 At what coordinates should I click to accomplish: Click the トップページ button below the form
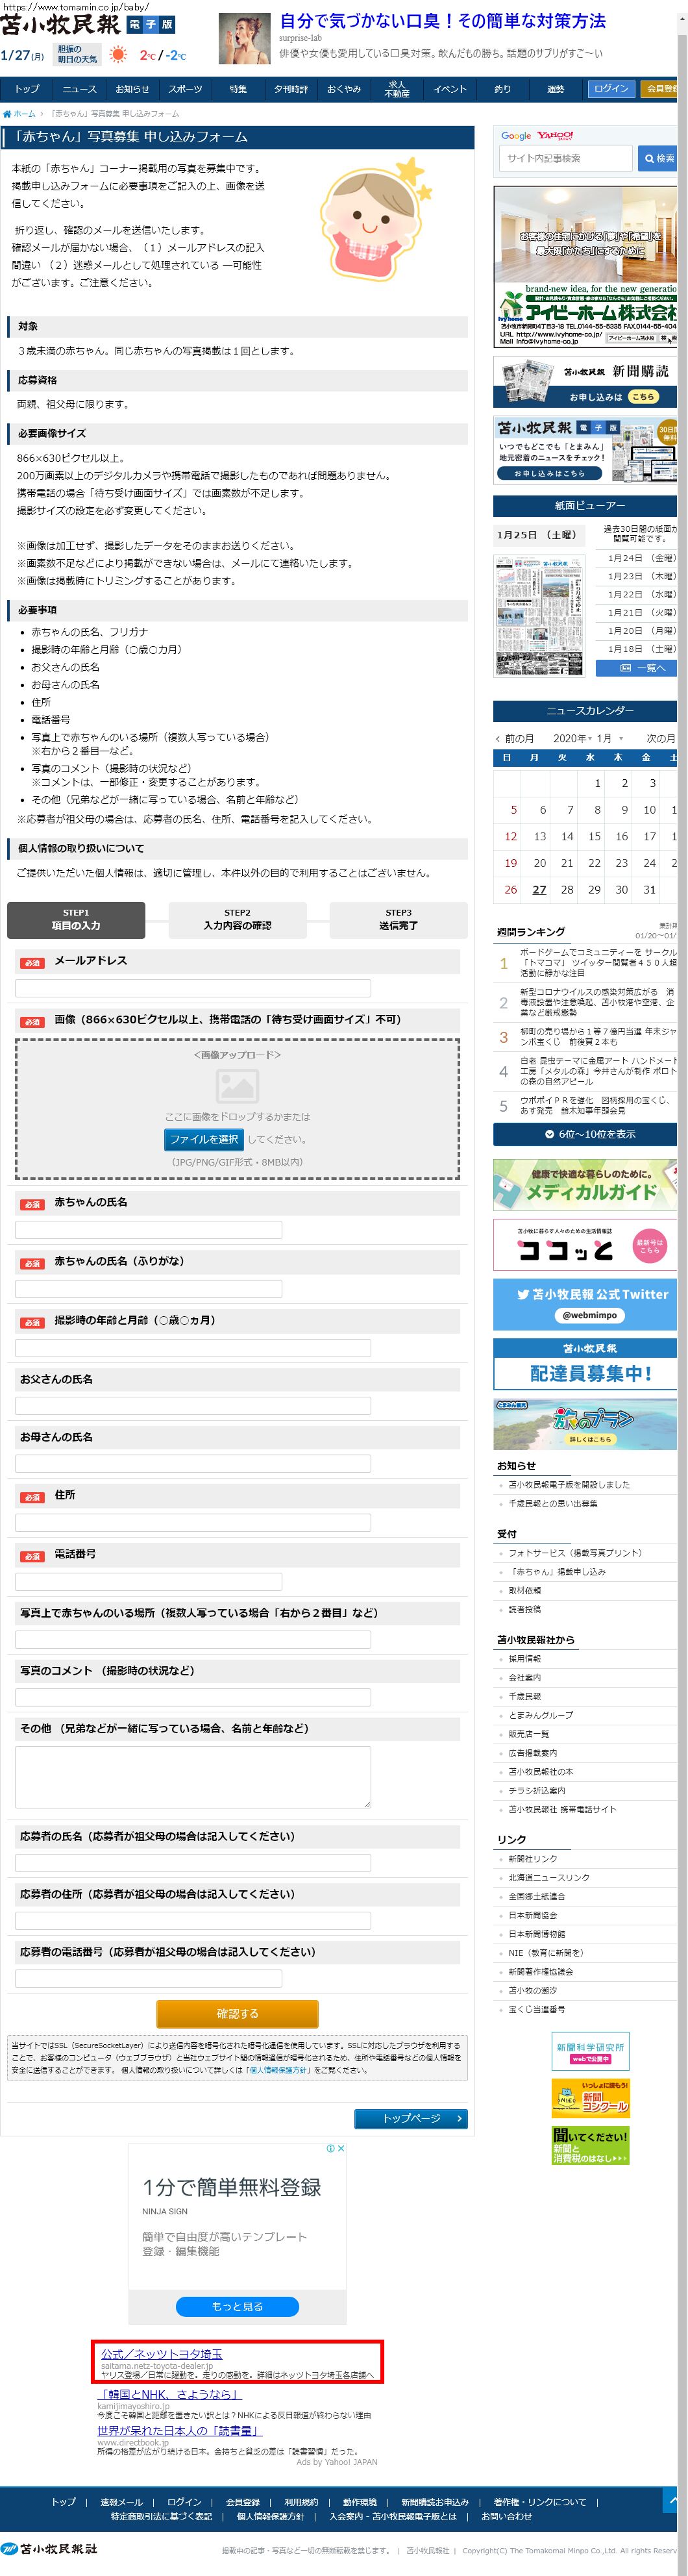(x=411, y=2119)
